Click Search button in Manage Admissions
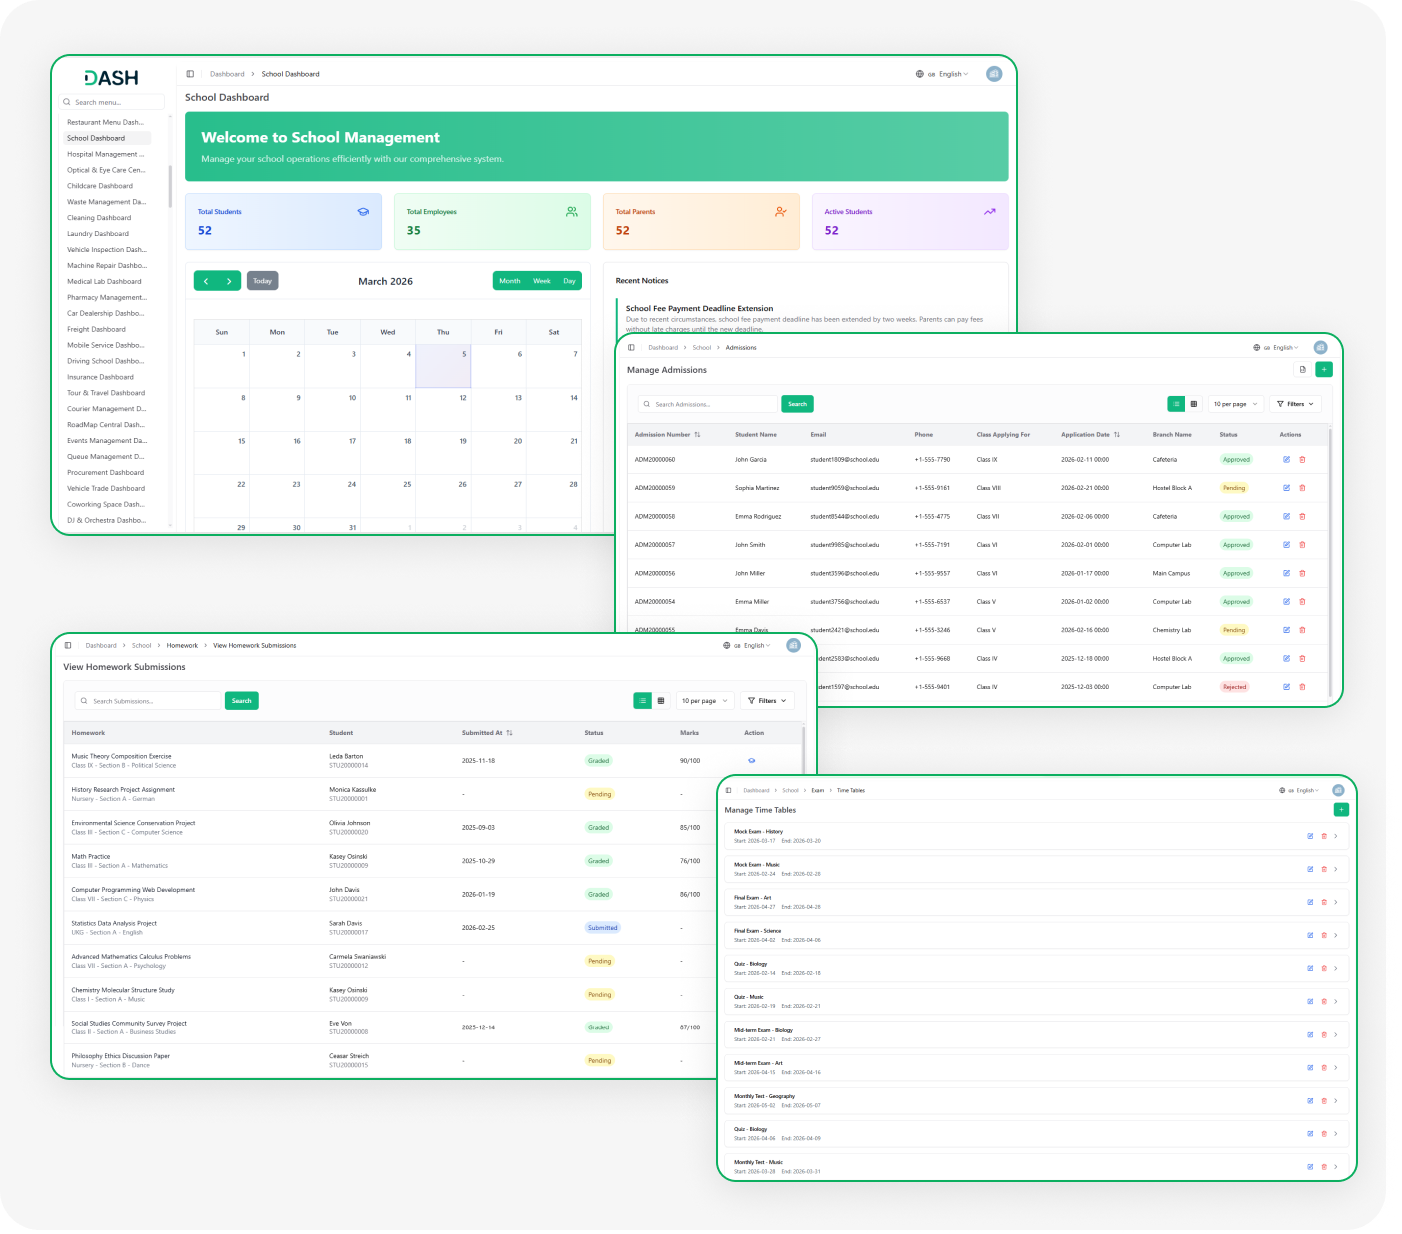Viewport: 1402px width, 1234px height. click(797, 404)
